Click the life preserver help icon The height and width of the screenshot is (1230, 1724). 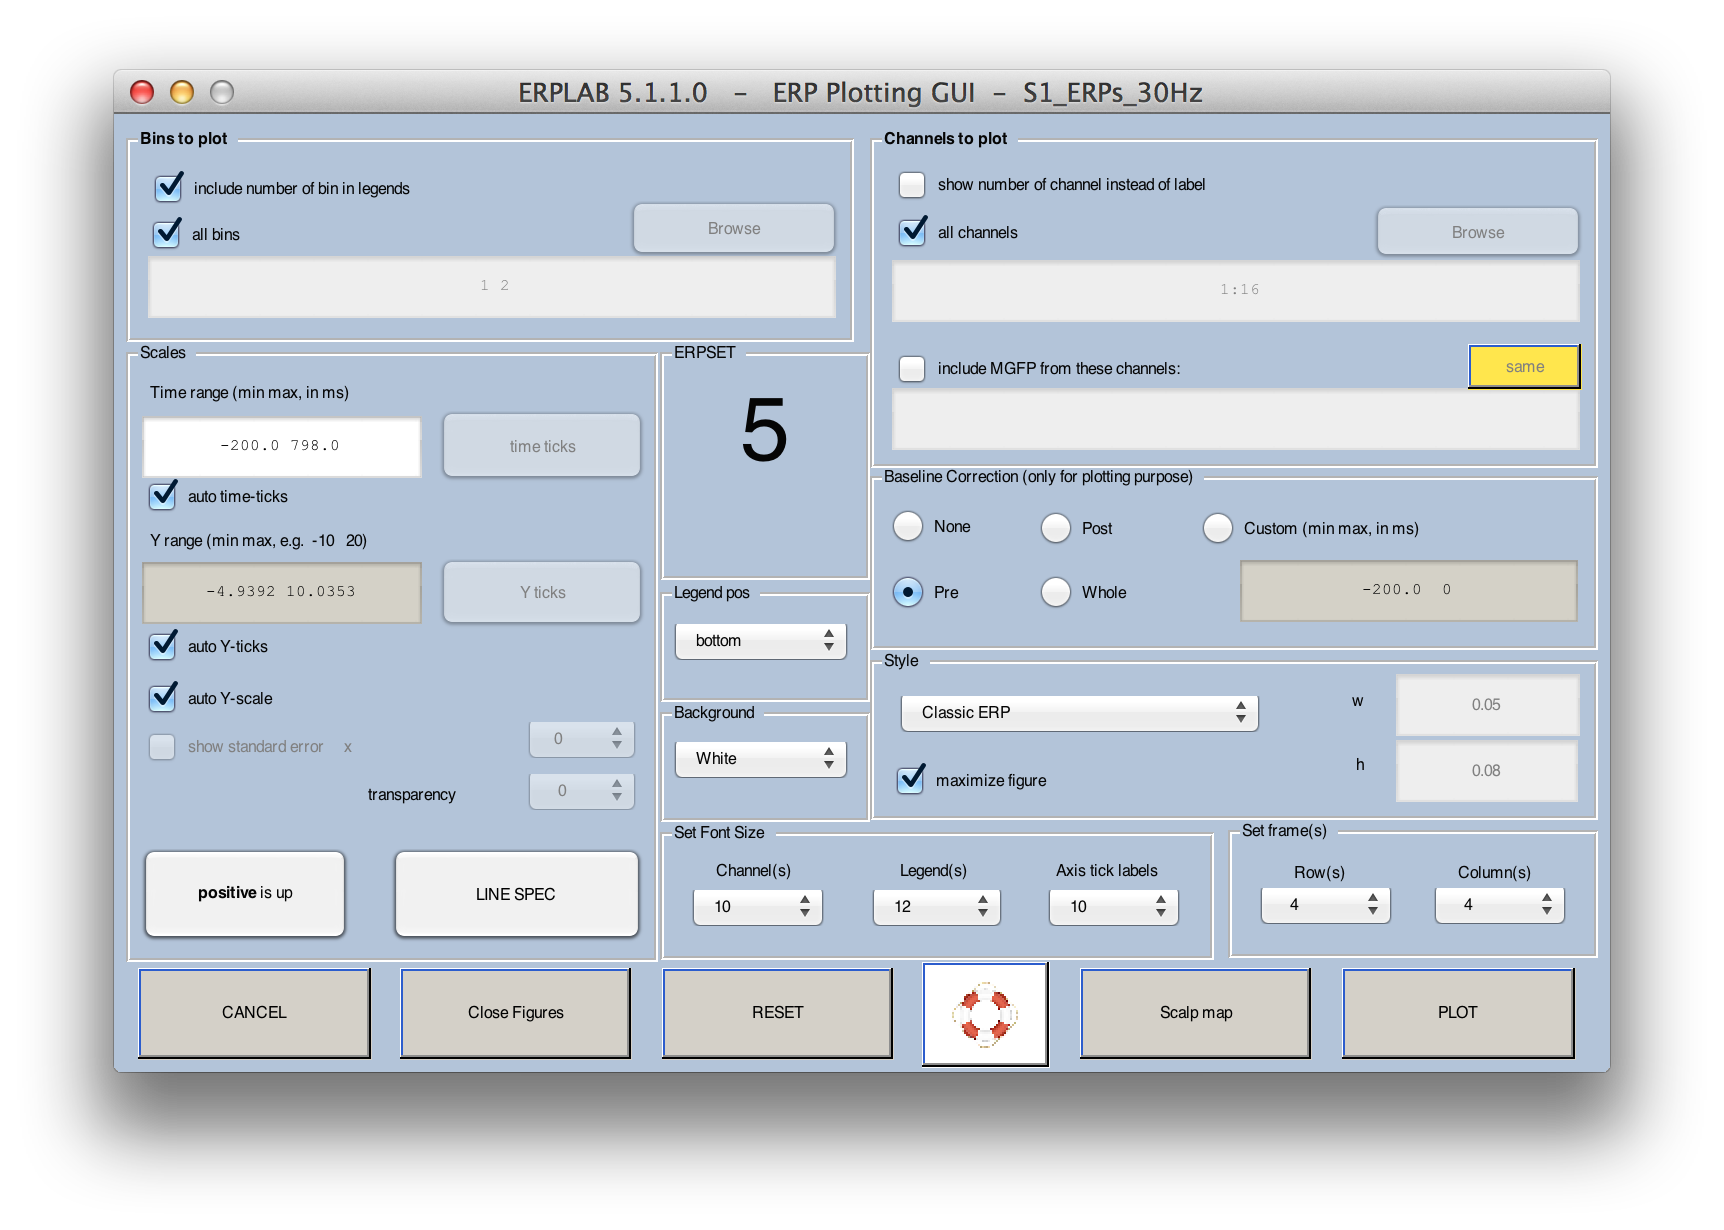click(x=985, y=1014)
